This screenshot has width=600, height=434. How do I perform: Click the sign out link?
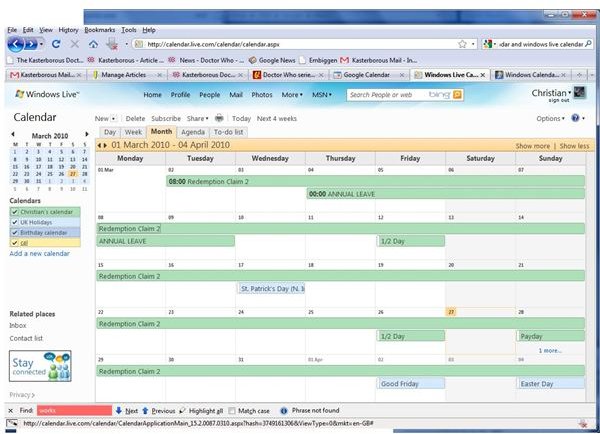559,100
